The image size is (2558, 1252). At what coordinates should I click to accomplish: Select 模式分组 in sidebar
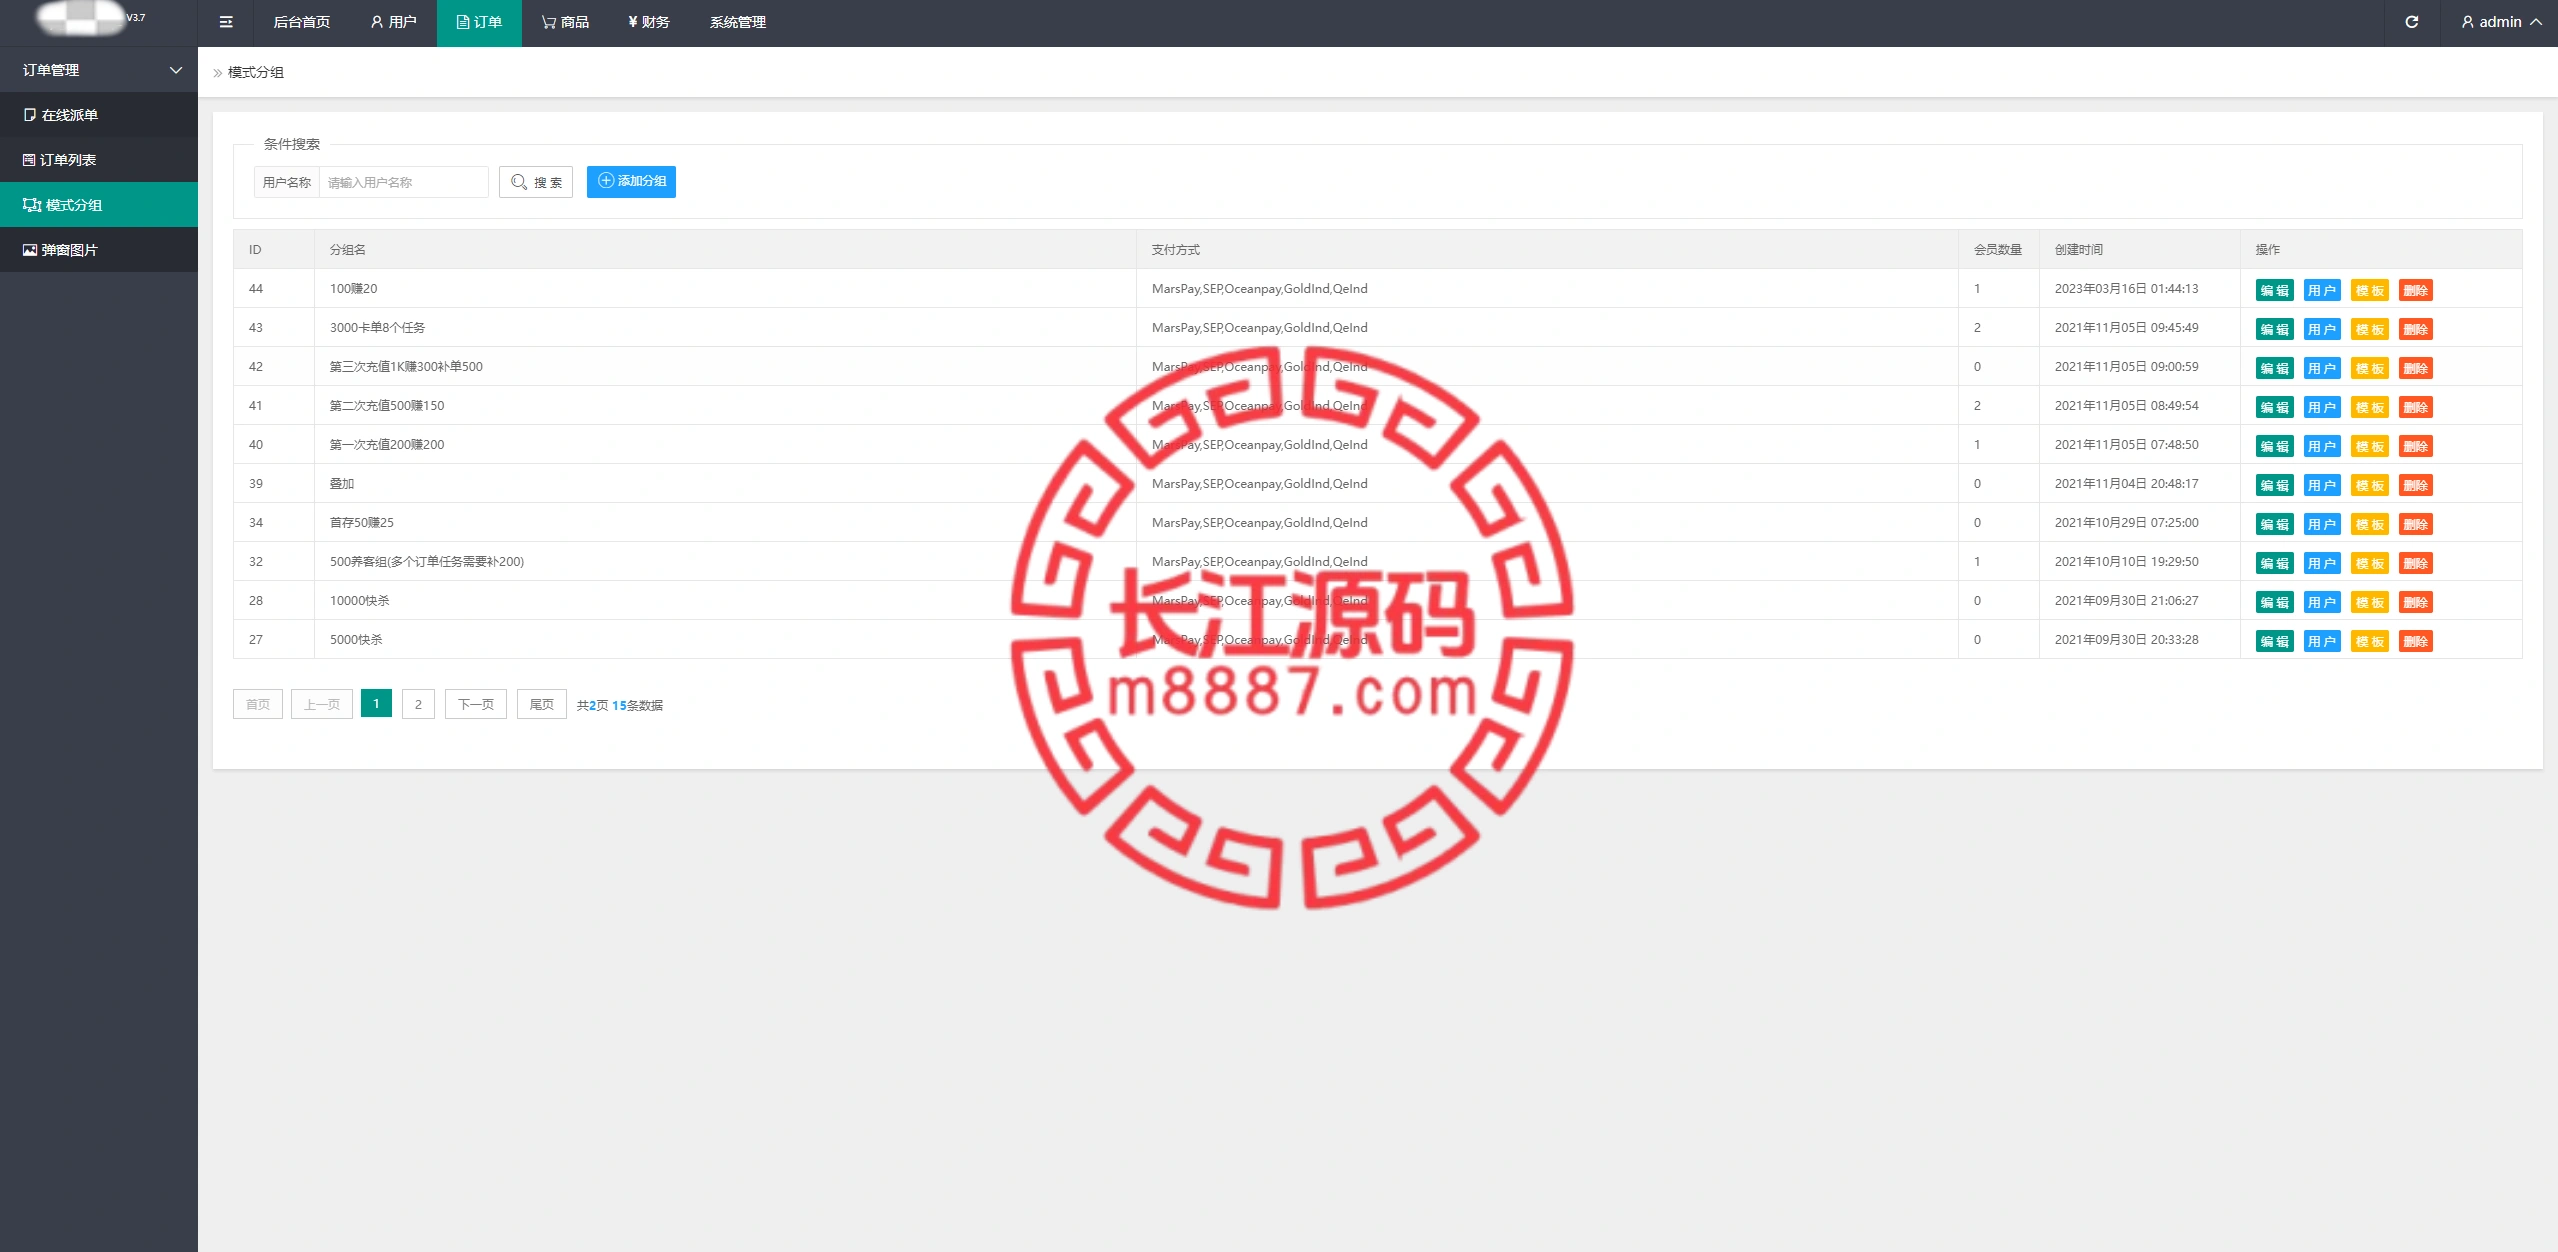99,205
